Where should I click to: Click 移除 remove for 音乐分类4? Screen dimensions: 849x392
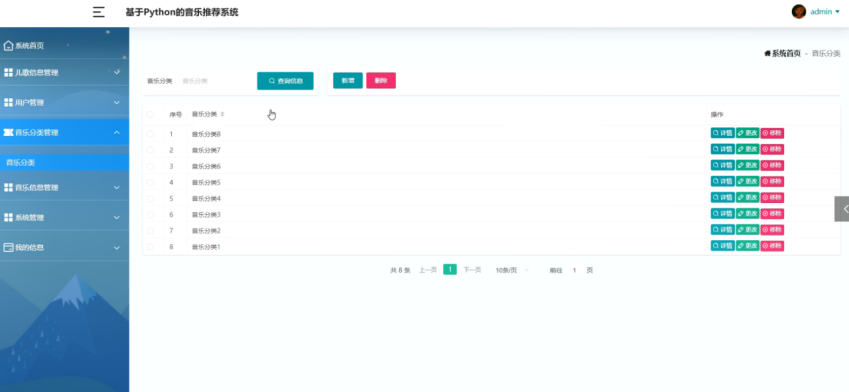point(772,198)
